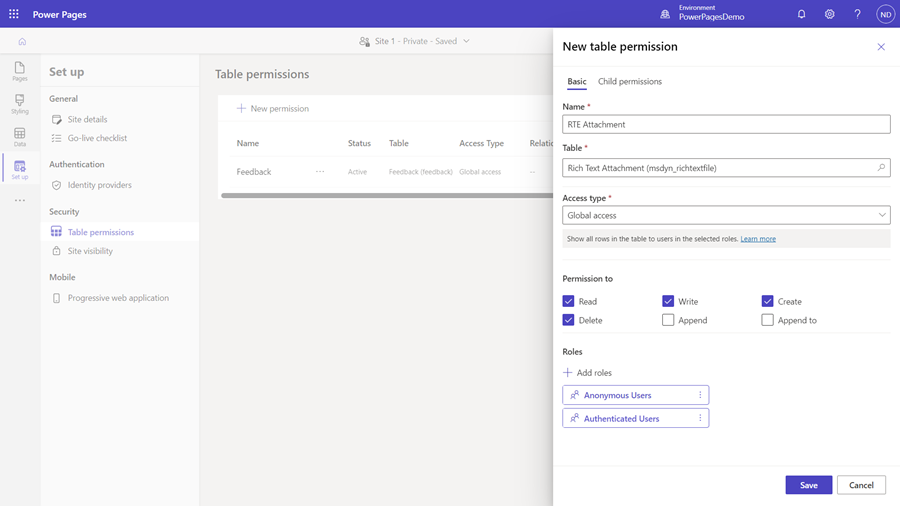Select Site visibility in Security section
Image resolution: width=900 pixels, height=506 pixels.
[90, 251]
